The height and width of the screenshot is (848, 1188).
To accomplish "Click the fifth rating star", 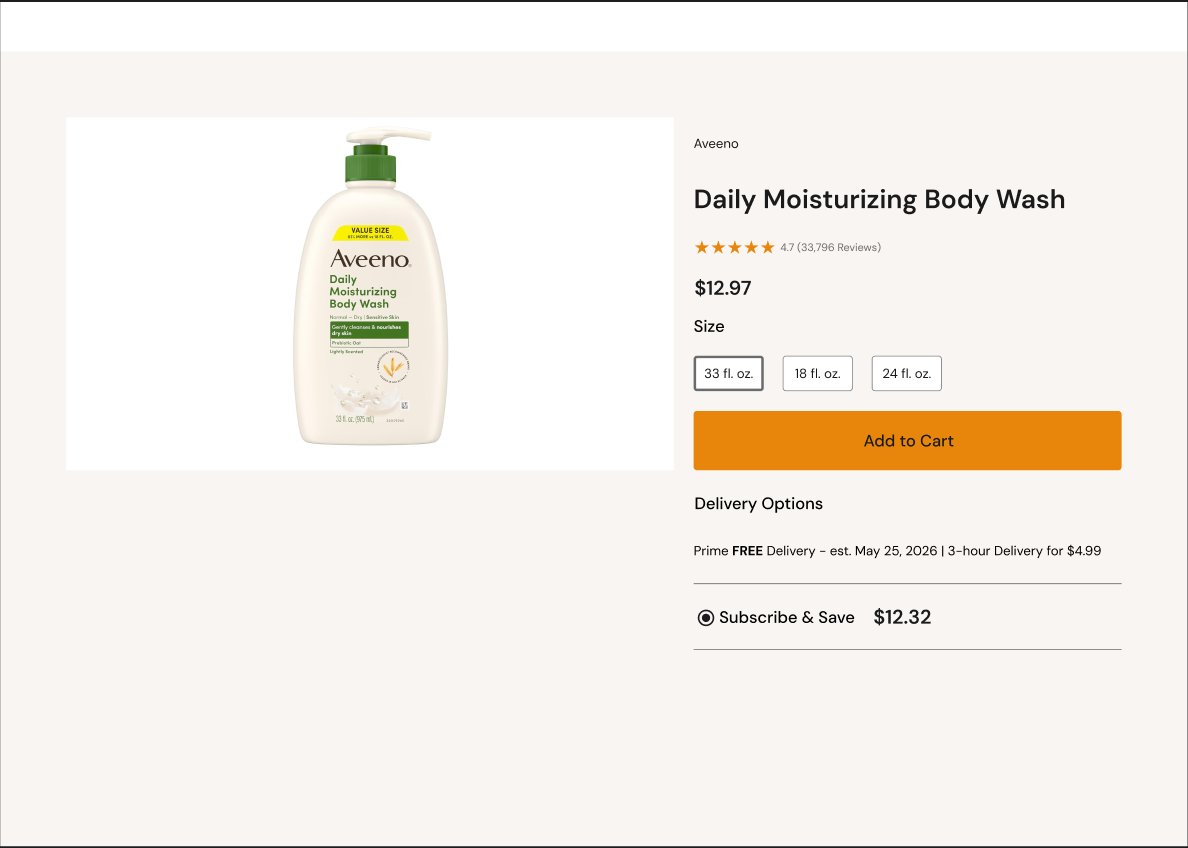I will (x=768, y=247).
